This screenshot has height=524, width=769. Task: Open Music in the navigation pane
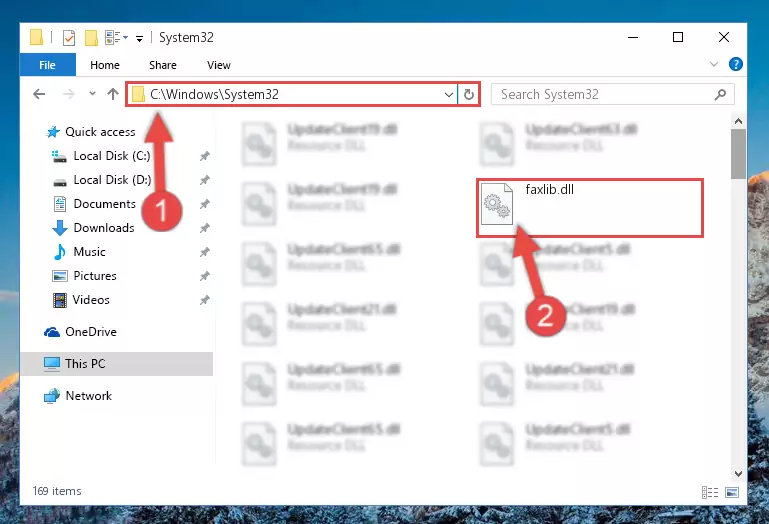[x=89, y=252]
